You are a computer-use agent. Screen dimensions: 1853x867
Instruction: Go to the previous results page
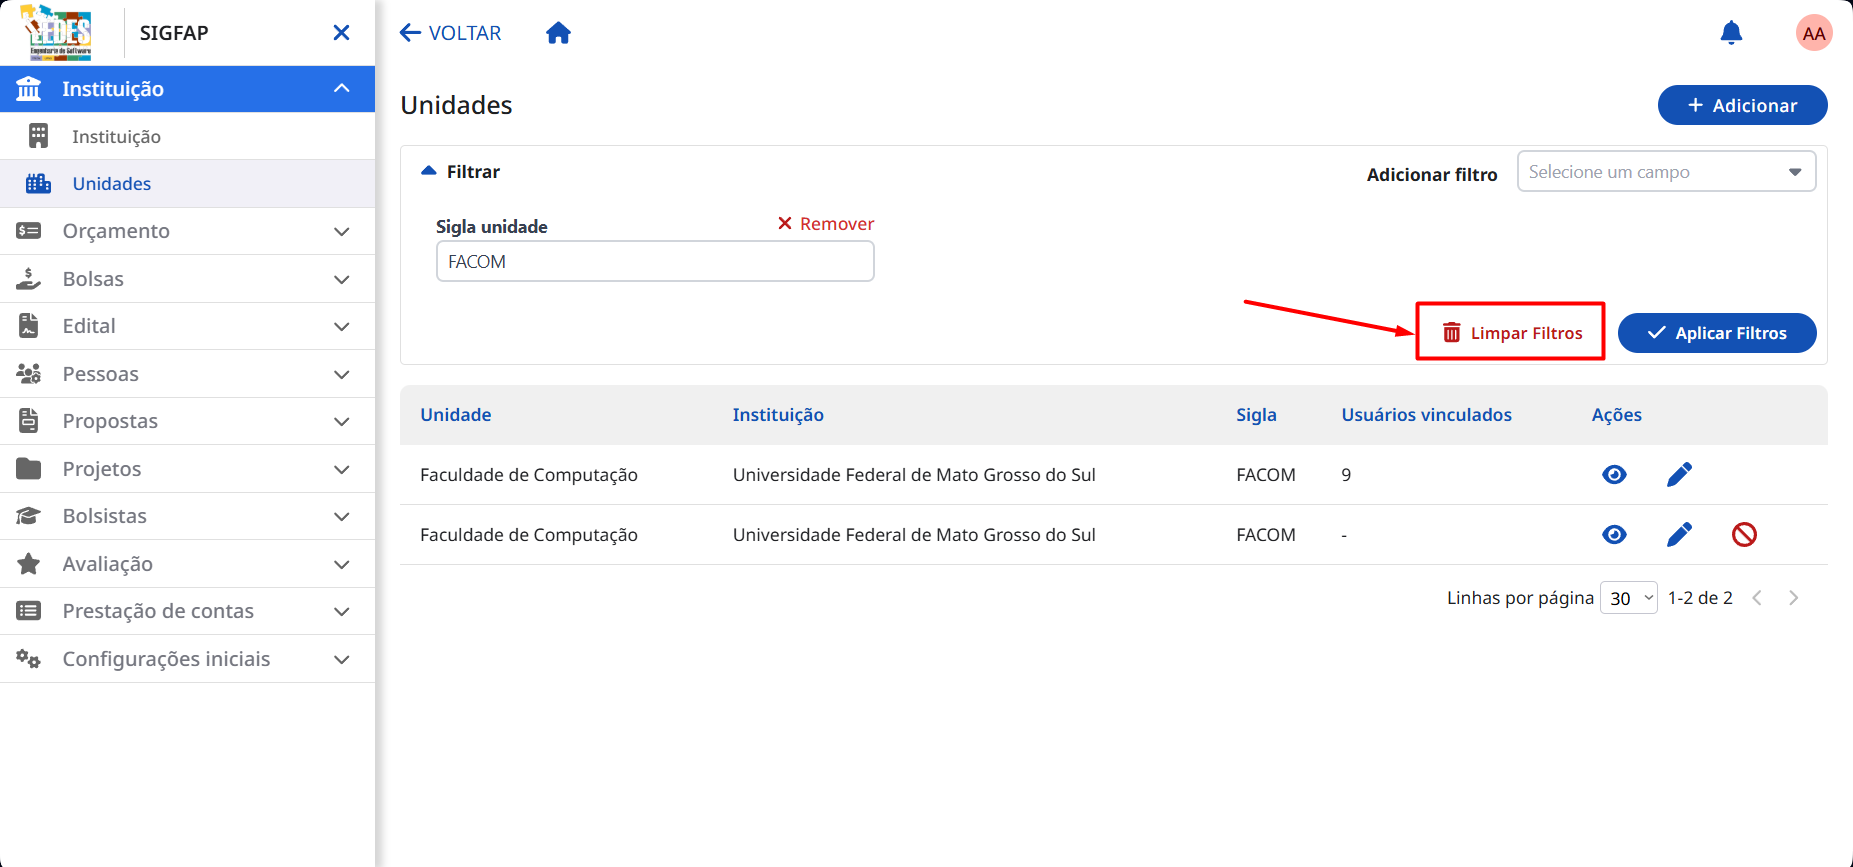point(1757,598)
